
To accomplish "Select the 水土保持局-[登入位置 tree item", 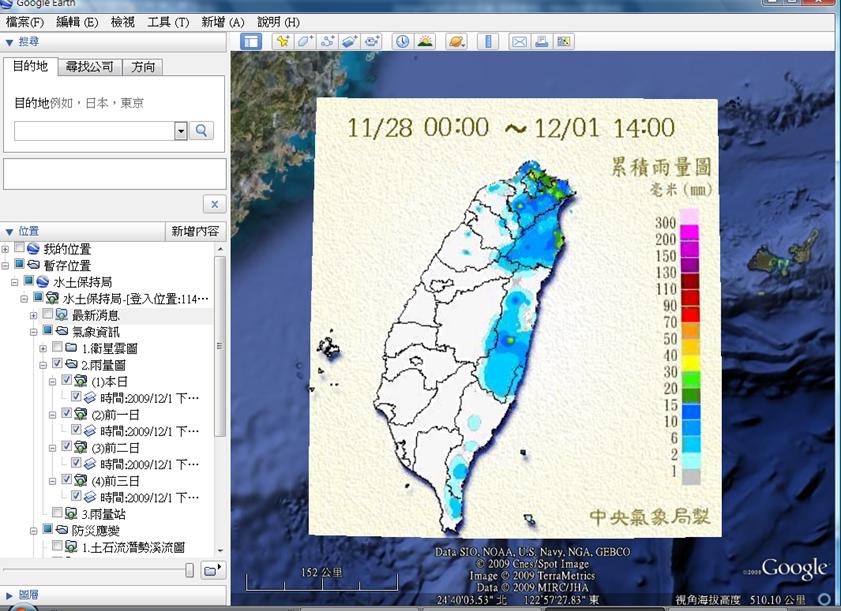I will [136, 299].
